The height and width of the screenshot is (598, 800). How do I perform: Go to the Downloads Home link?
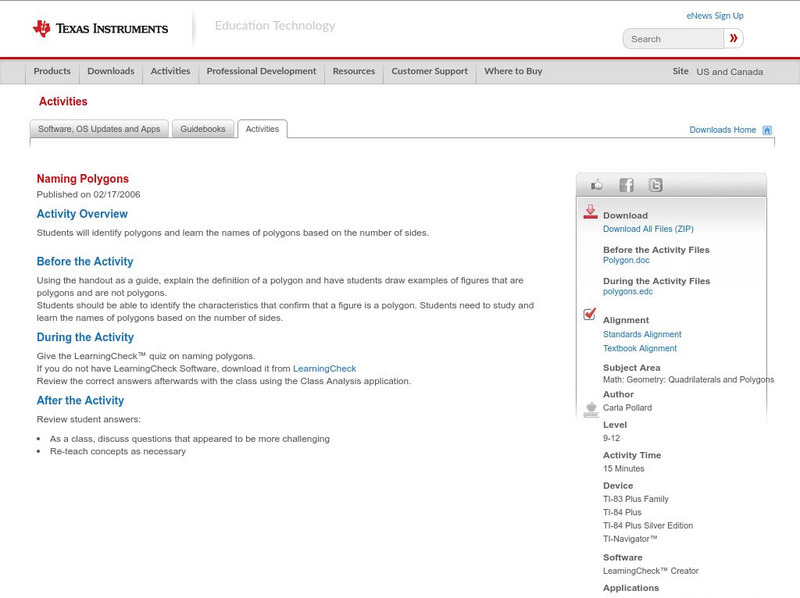point(722,130)
